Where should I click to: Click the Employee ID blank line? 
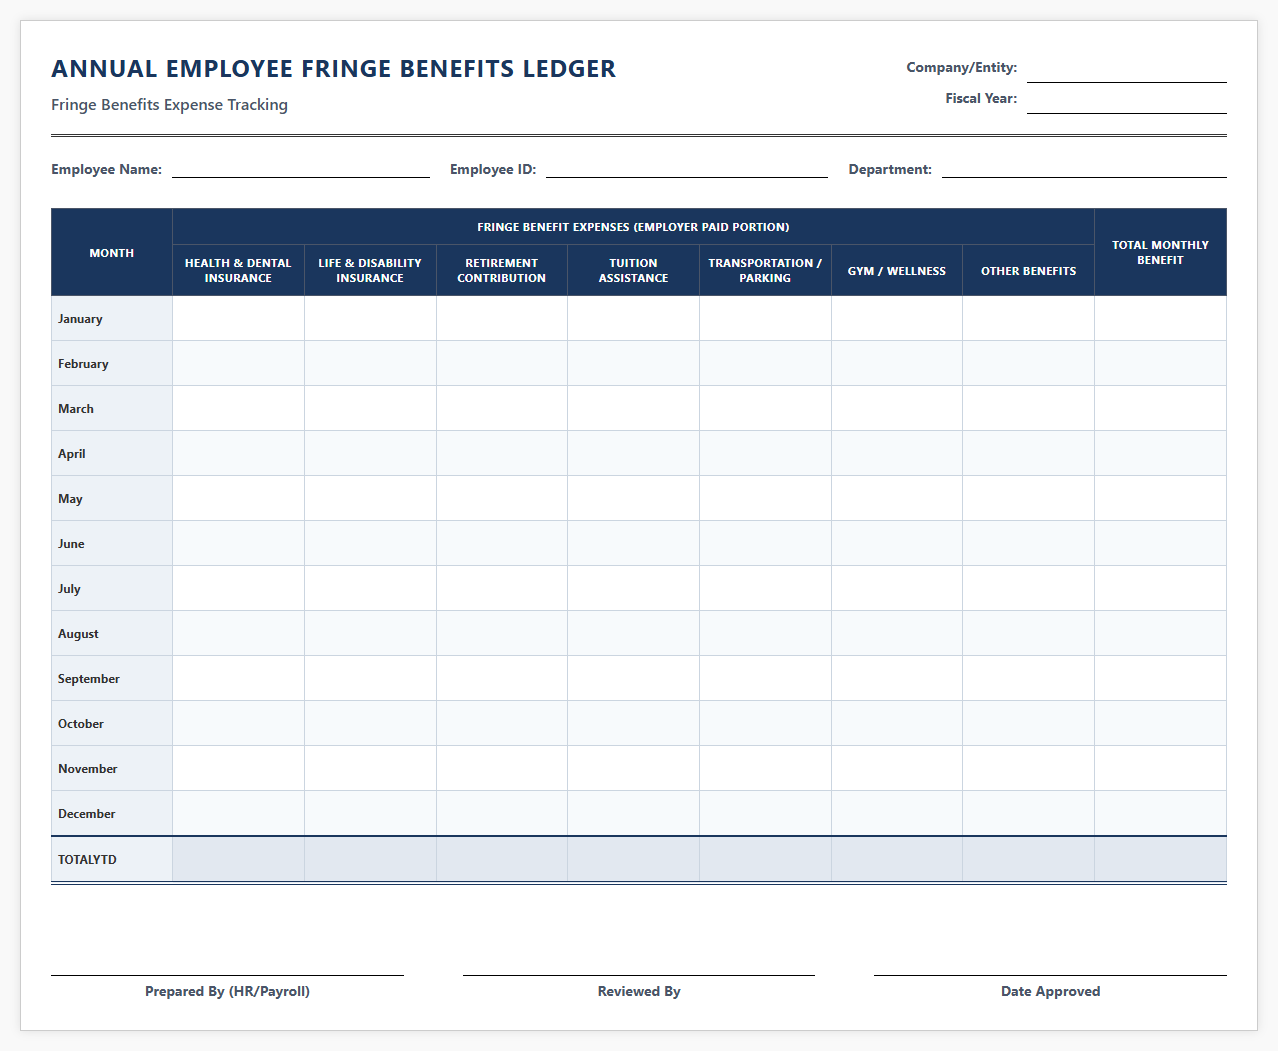686,167
